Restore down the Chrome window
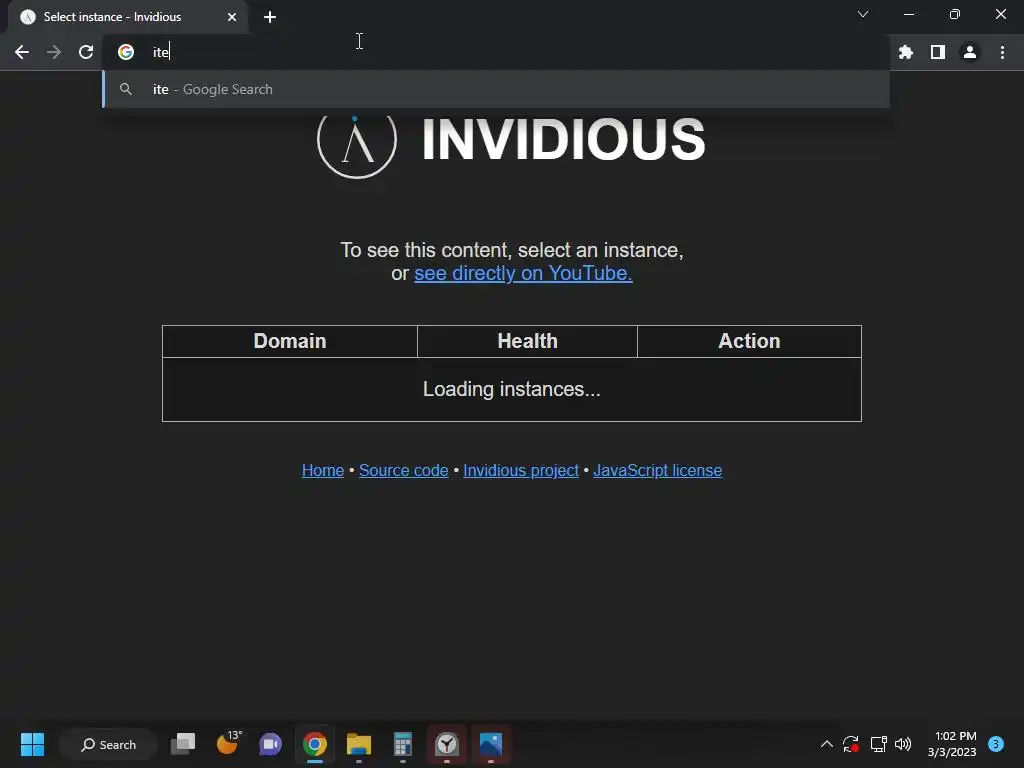The image size is (1024, 768). point(955,14)
